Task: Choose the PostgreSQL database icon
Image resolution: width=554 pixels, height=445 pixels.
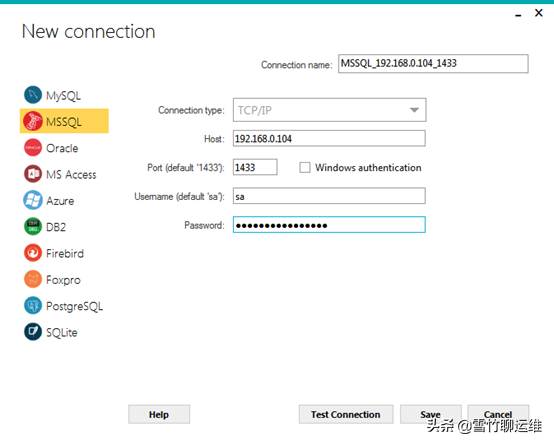Action: pyautogui.click(x=33, y=306)
